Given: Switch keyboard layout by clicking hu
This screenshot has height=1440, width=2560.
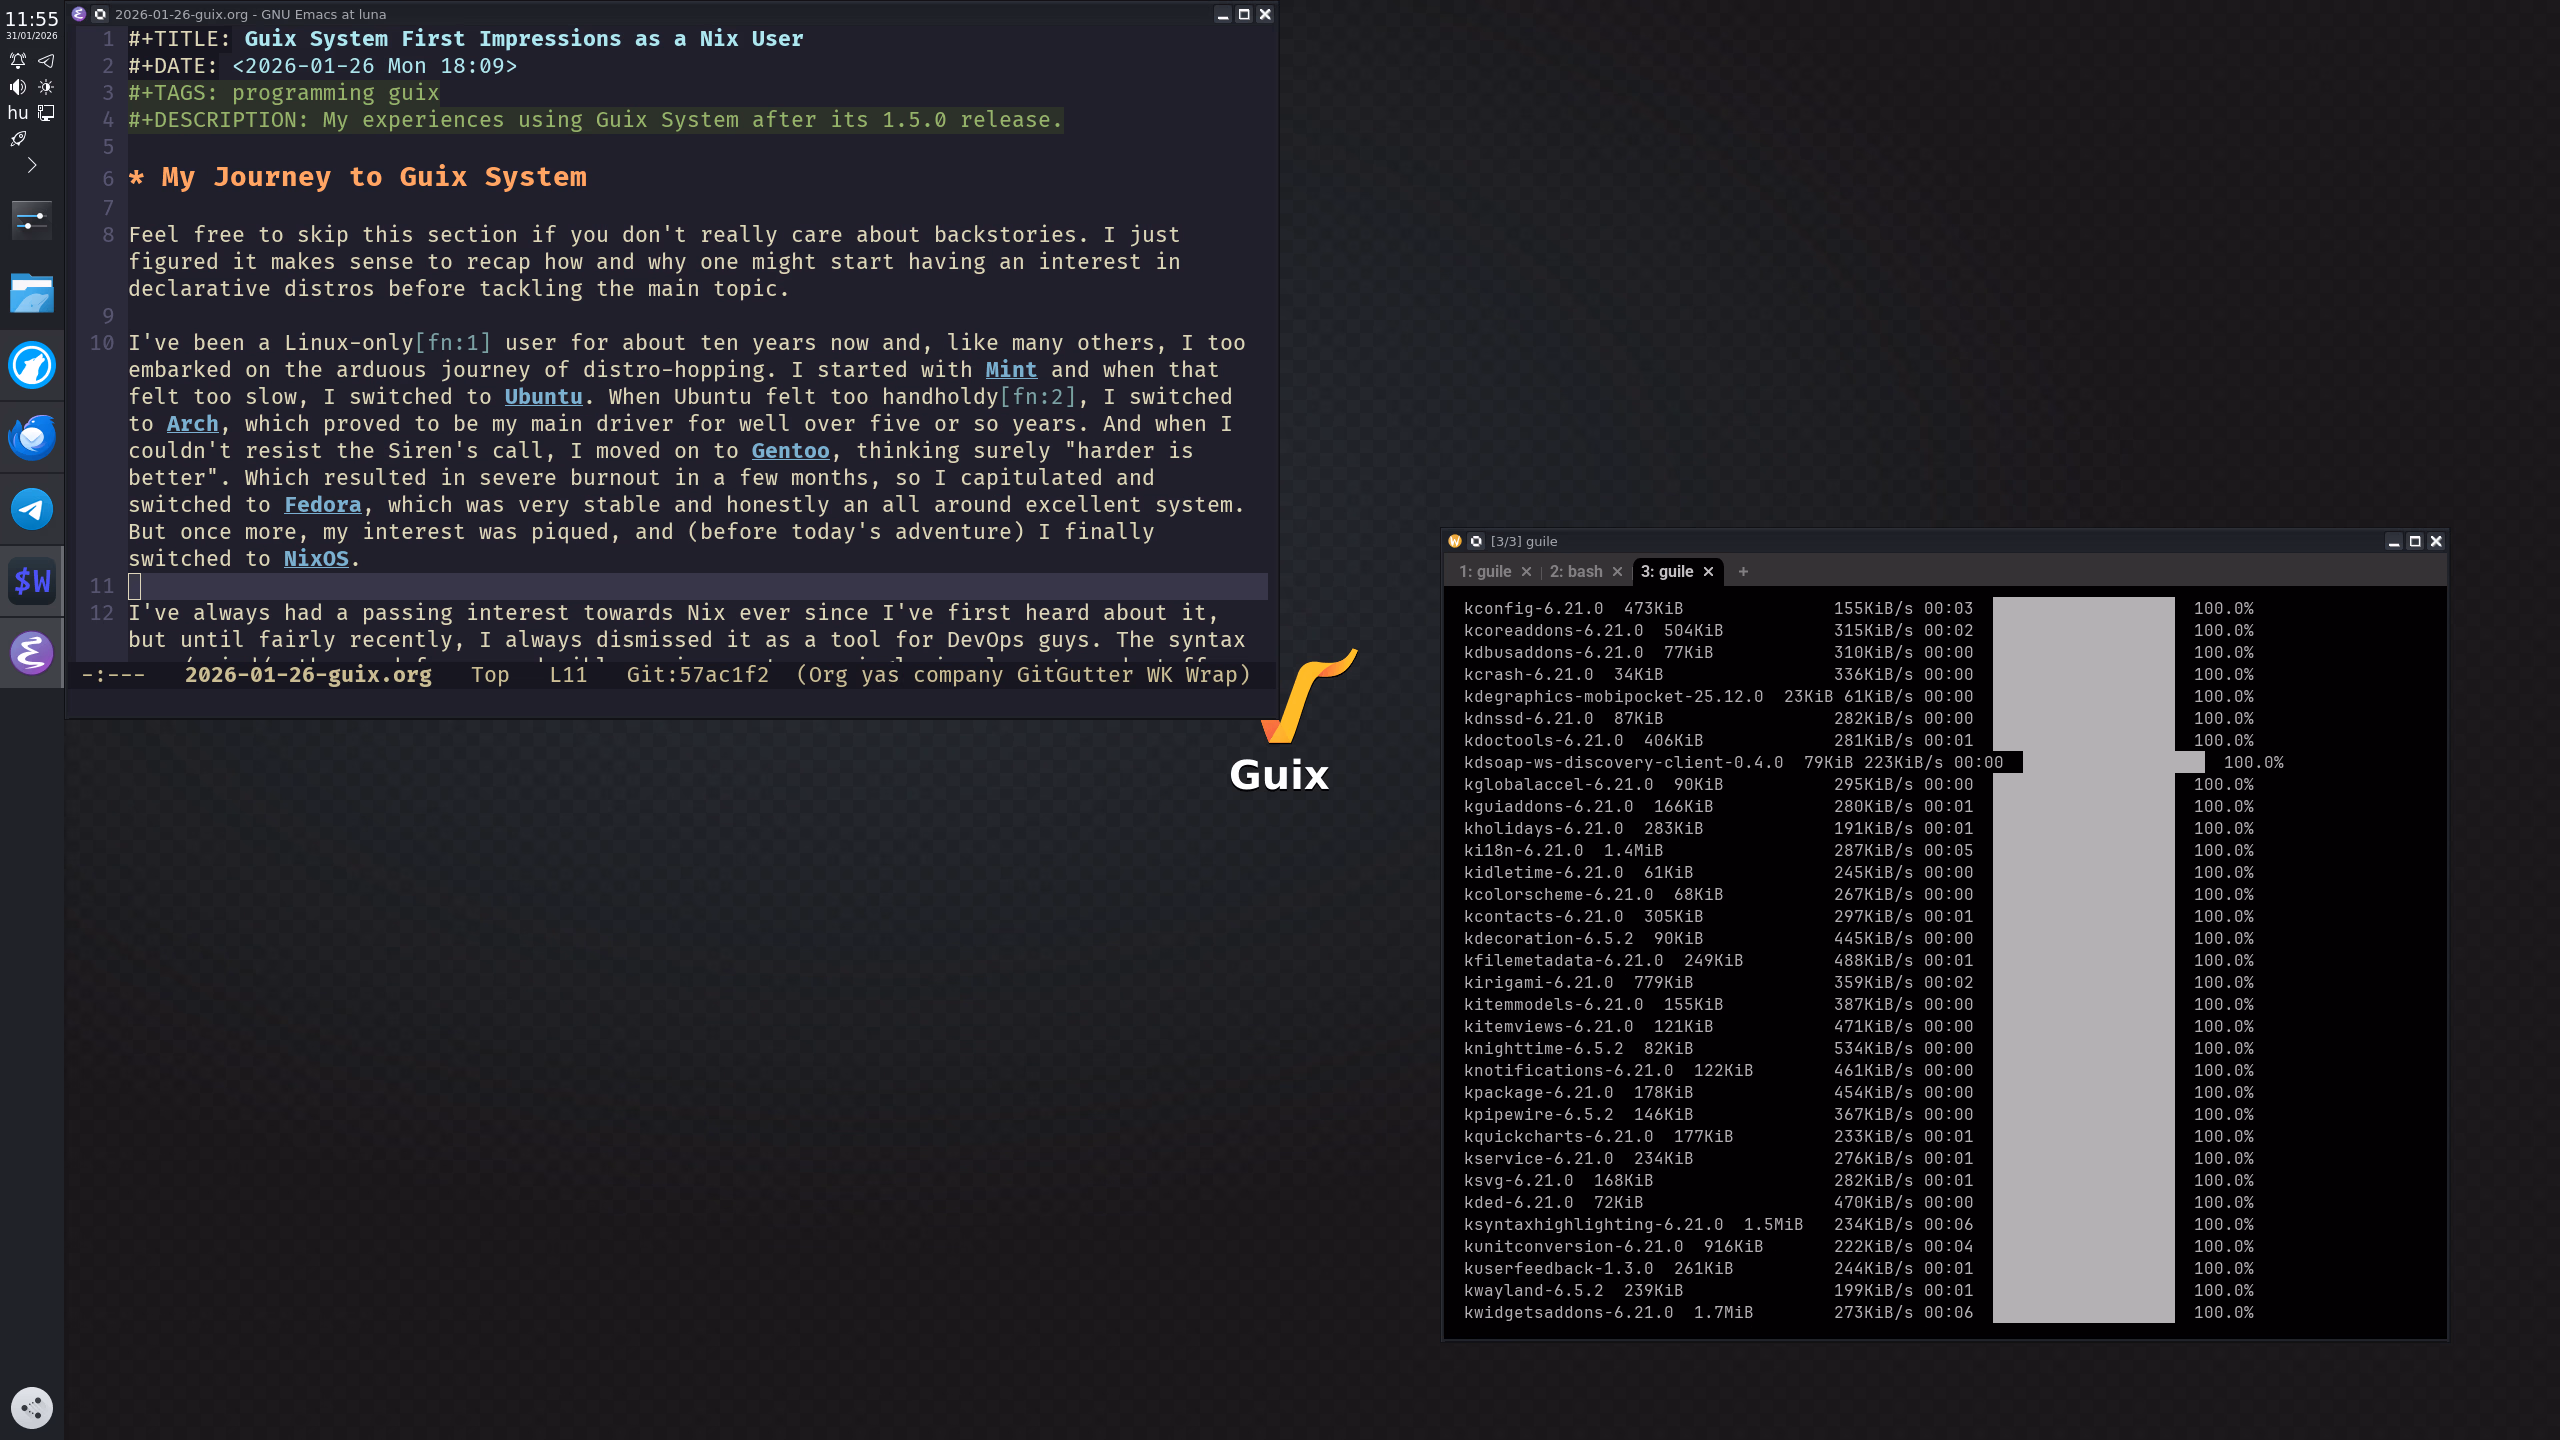Looking at the screenshot, I should coord(17,113).
